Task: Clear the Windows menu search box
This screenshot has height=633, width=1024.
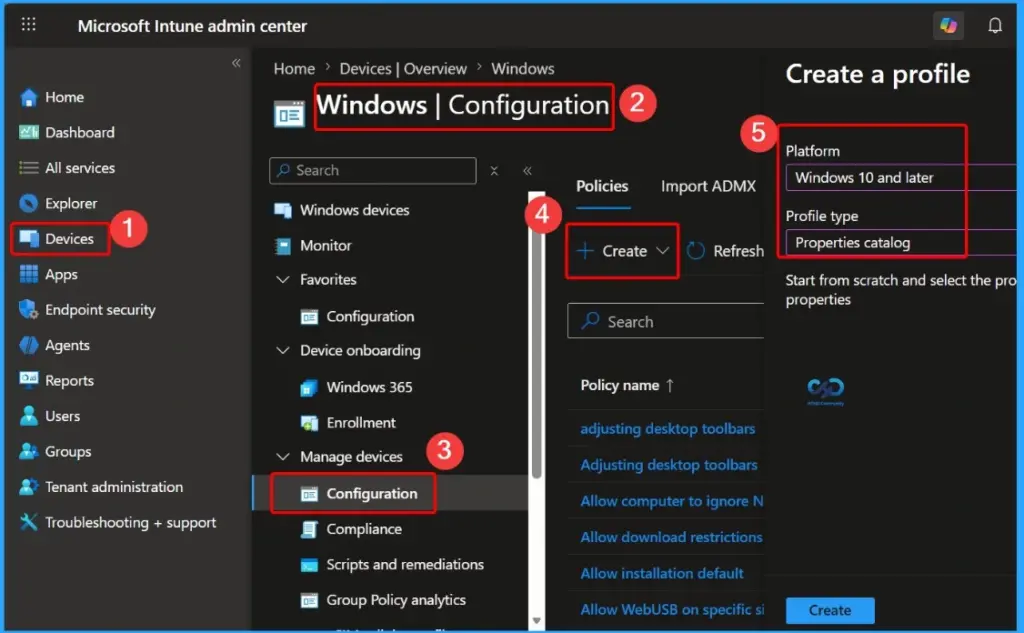Action: coord(494,170)
